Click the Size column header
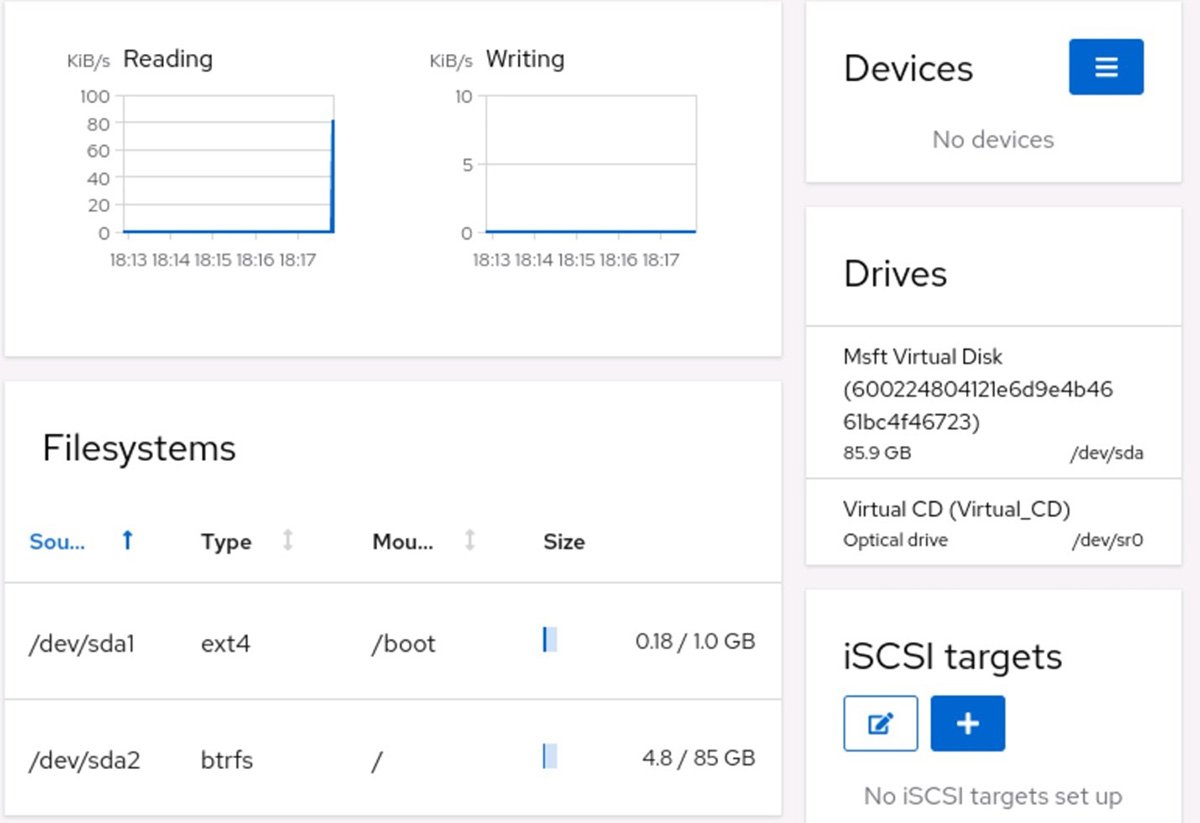Image resolution: width=1200 pixels, height=823 pixels. pyautogui.click(x=564, y=541)
